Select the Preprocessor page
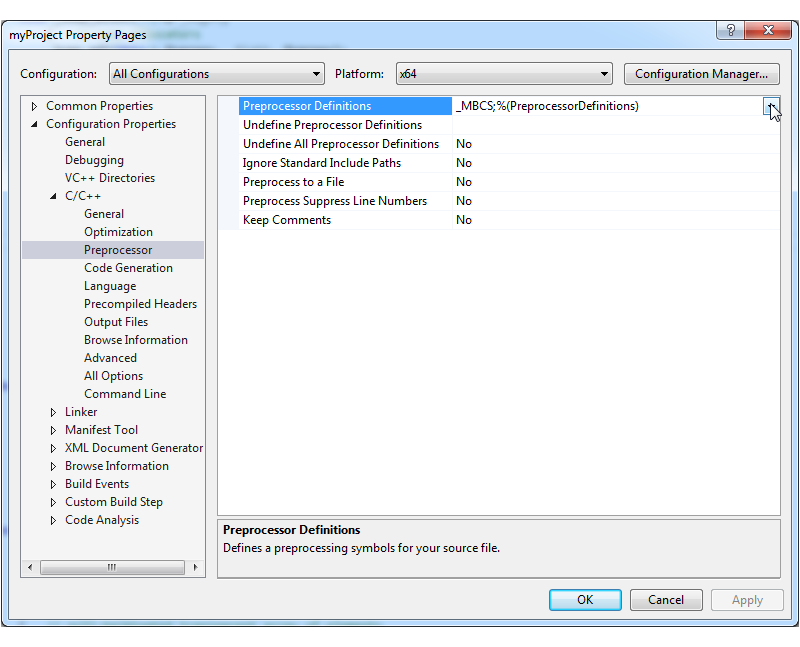The height and width of the screenshot is (647, 800). 118,250
